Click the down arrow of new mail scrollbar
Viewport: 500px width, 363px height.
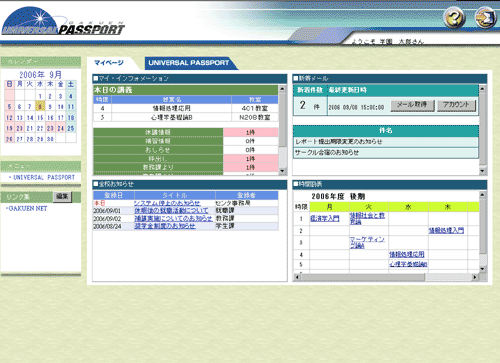(482, 171)
